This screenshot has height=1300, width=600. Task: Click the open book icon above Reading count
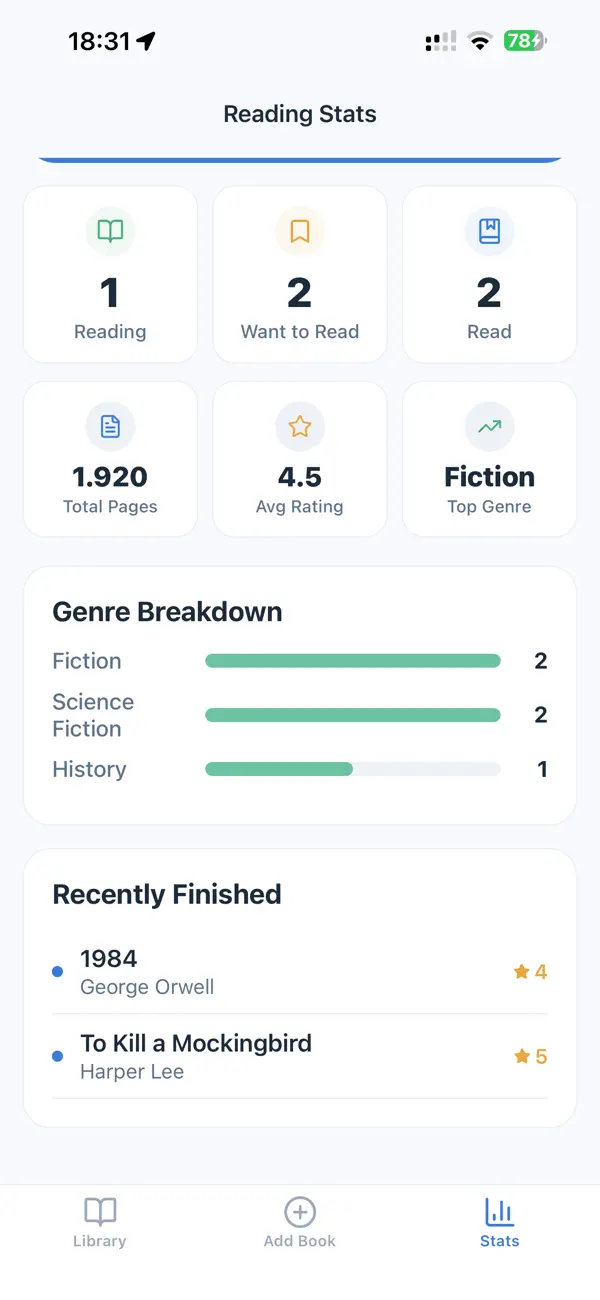click(110, 231)
